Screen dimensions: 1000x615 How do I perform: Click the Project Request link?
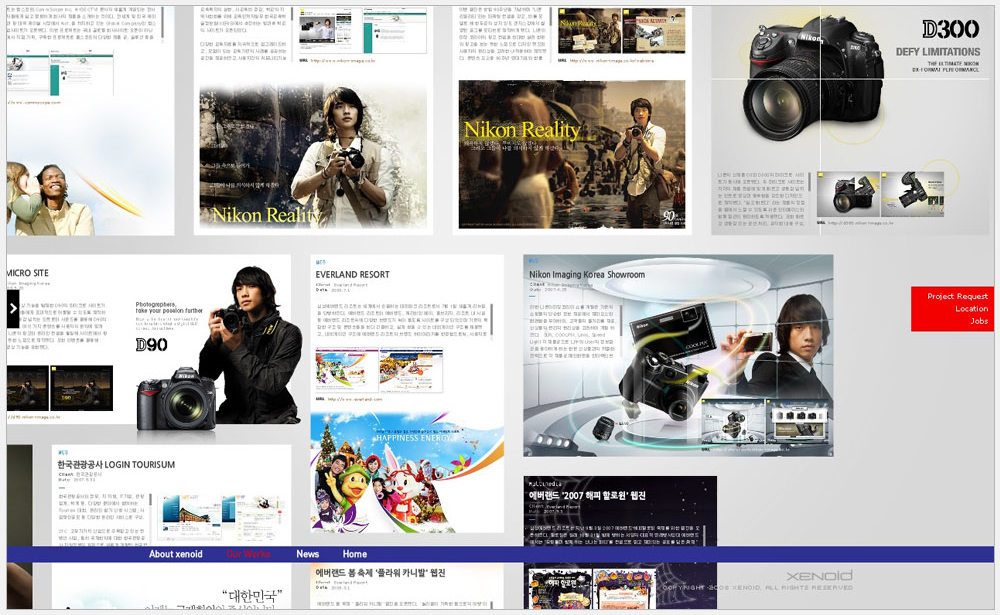pos(956,296)
